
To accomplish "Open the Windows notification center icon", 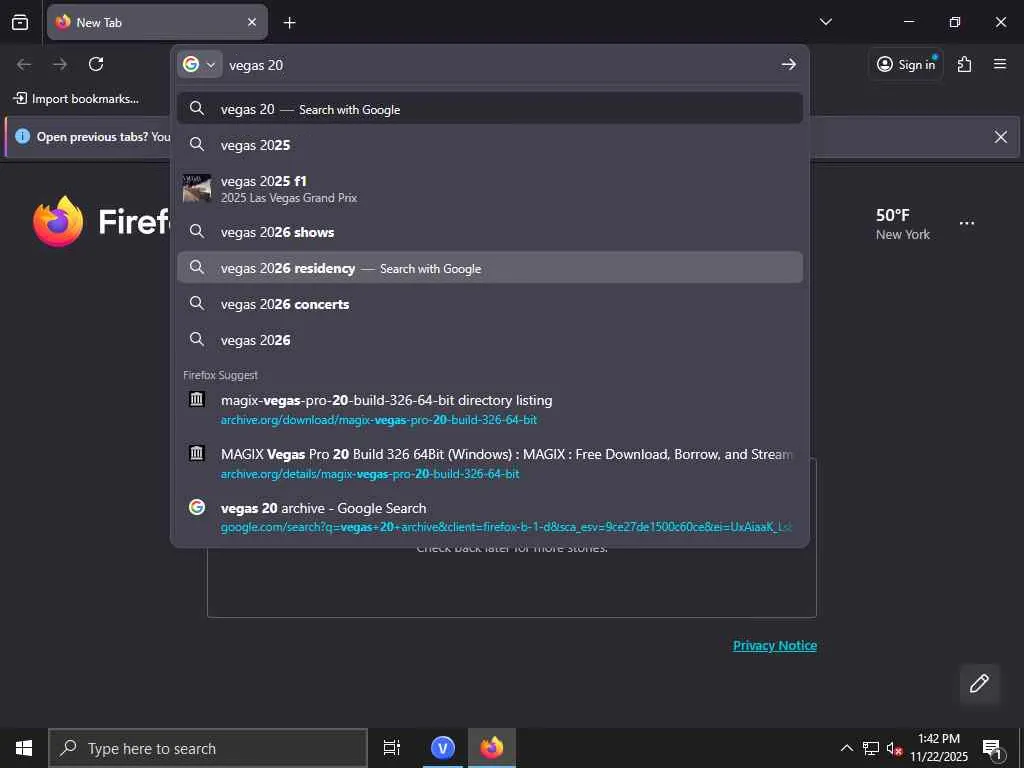I will point(993,748).
